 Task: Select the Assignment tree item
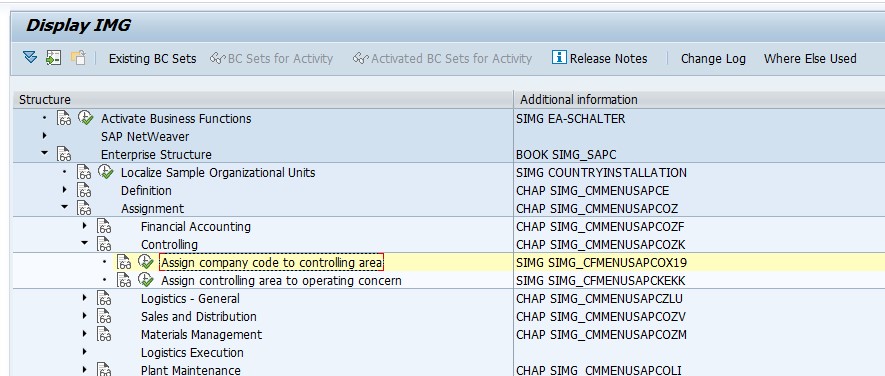coord(152,209)
